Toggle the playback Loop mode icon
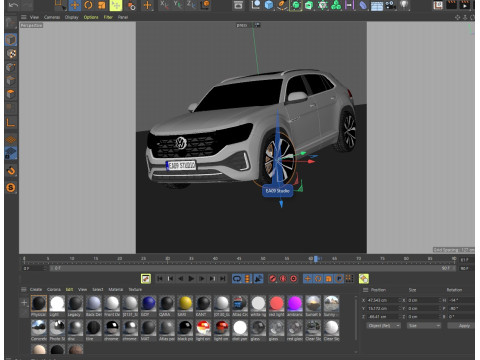This screenshot has height=360, width=480. click(237, 279)
